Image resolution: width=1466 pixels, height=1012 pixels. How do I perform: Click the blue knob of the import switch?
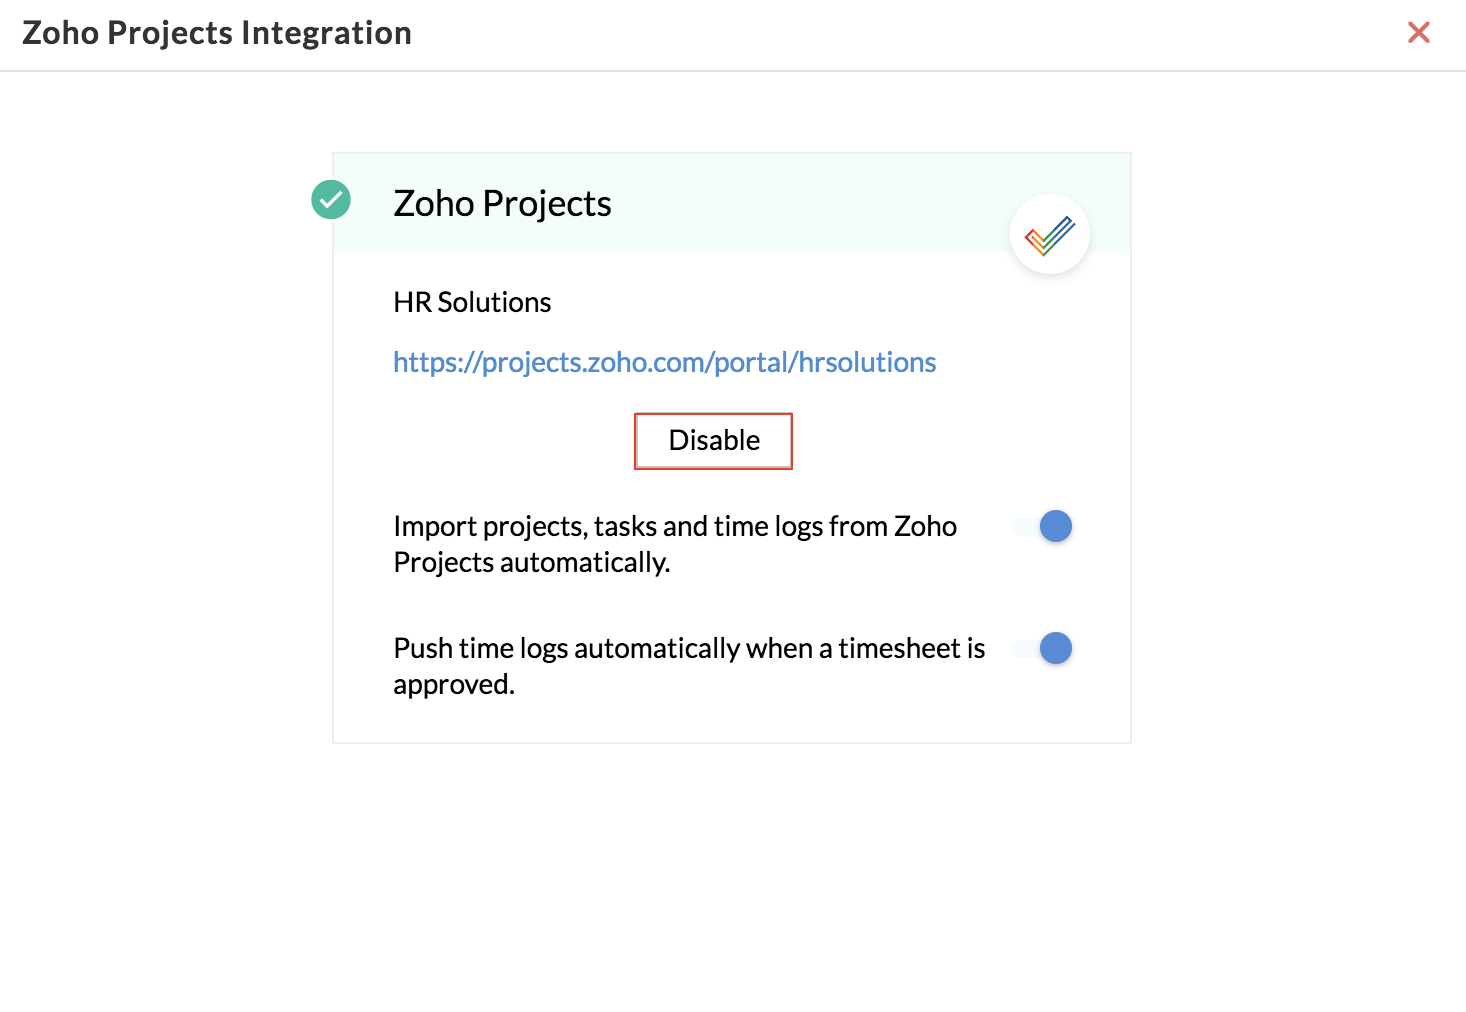[x=1056, y=526]
